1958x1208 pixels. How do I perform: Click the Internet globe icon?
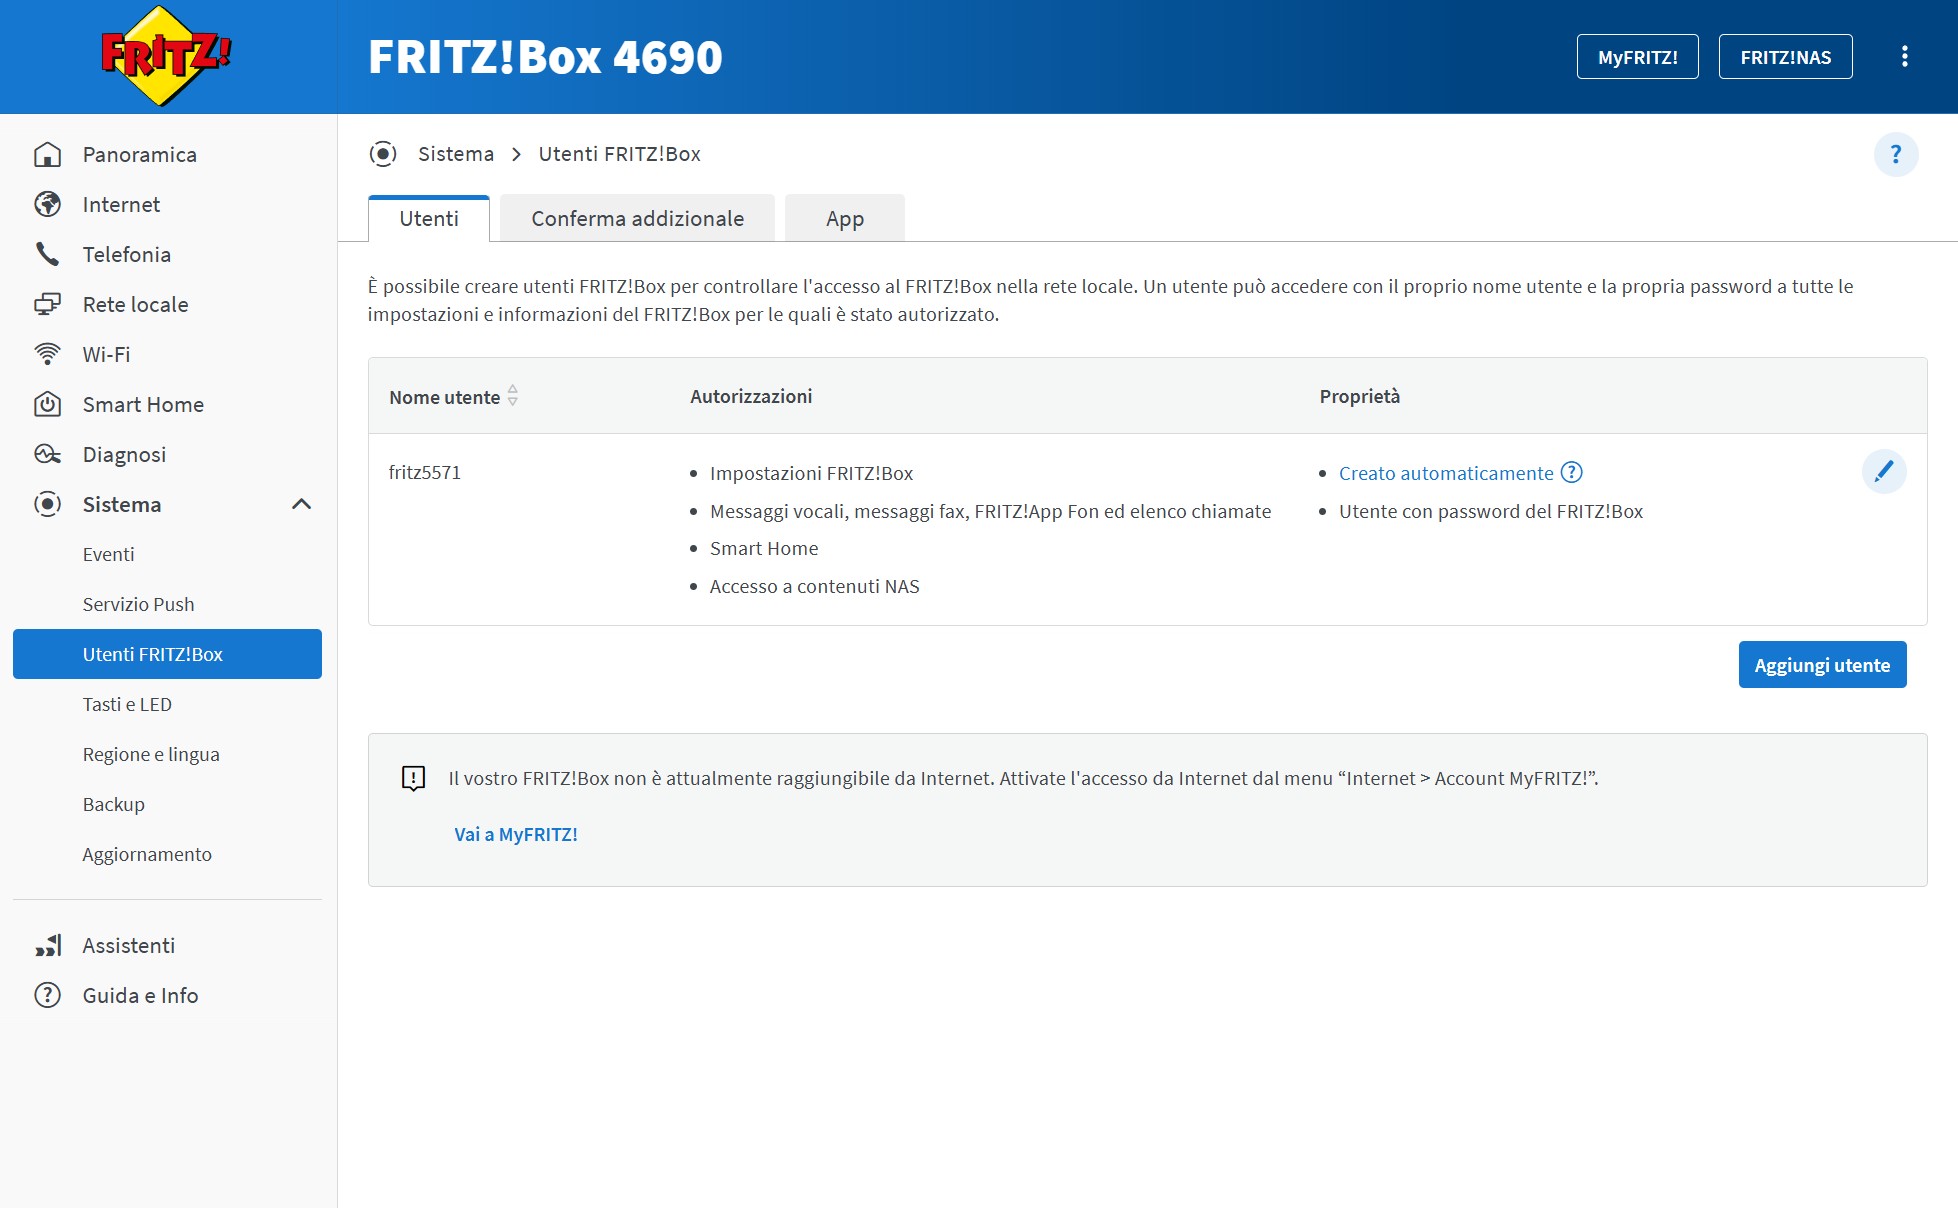47,204
